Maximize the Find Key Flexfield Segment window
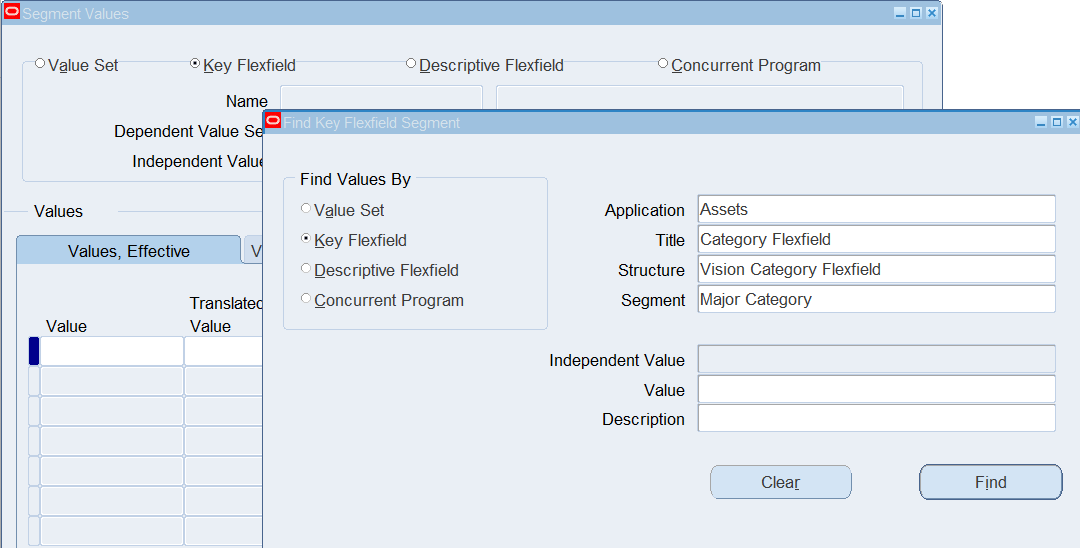Image resolution: width=1080 pixels, height=548 pixels. point(1057,122)
